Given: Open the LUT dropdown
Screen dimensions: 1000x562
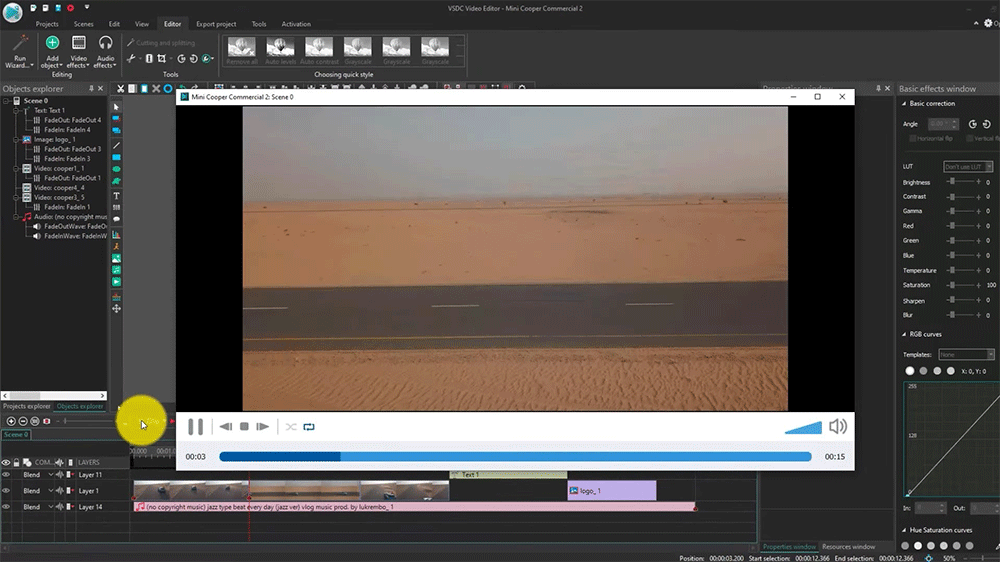Looking at the screenshot, I should (x=968, y=166).
